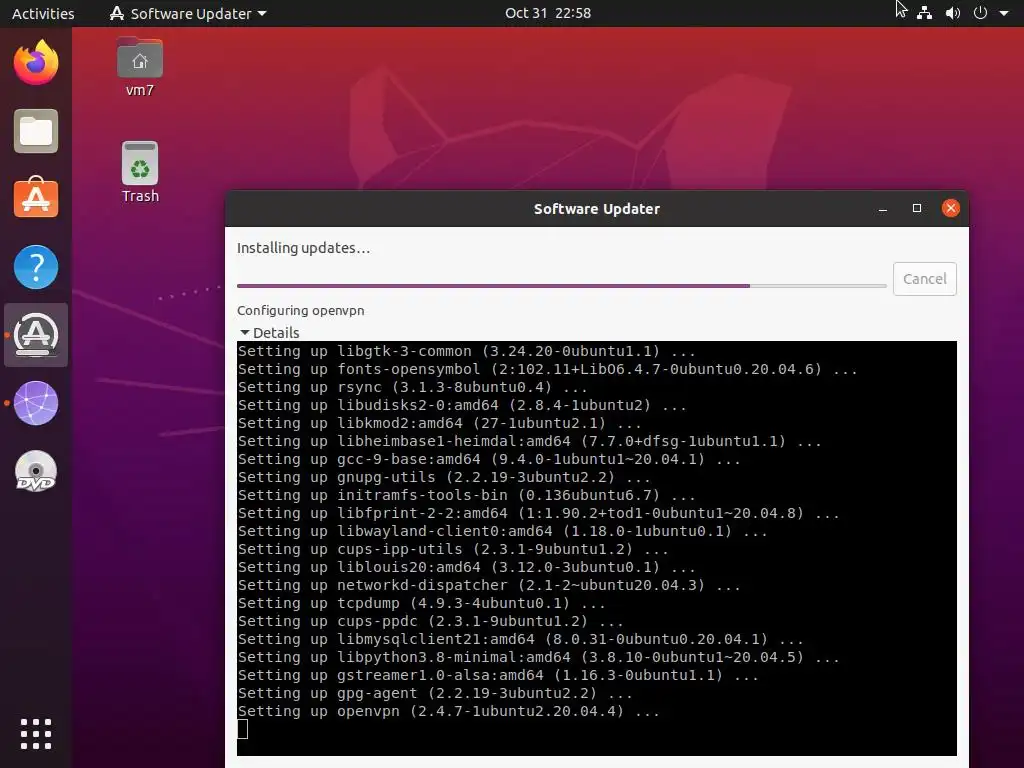Click line "Setting up libgtk-3-common"
Image resolution: width=1024 pixels, height=768 pixels.
pyautogui.click(x=466, y=351)
